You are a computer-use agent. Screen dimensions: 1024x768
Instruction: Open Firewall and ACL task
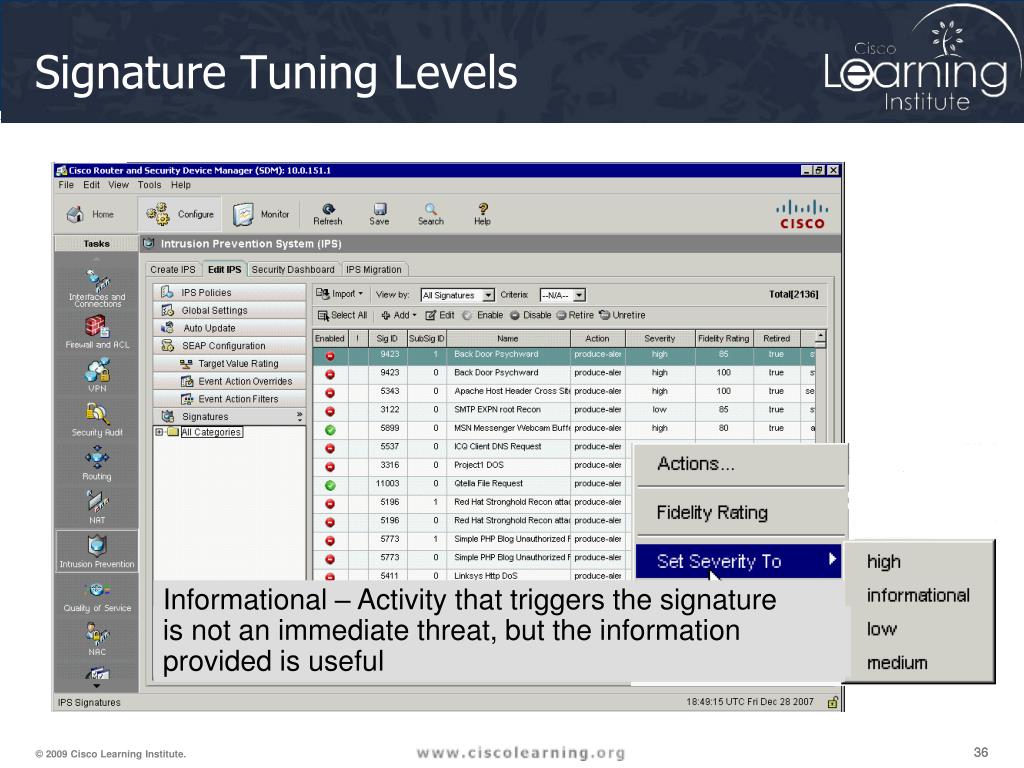point(97,332)
